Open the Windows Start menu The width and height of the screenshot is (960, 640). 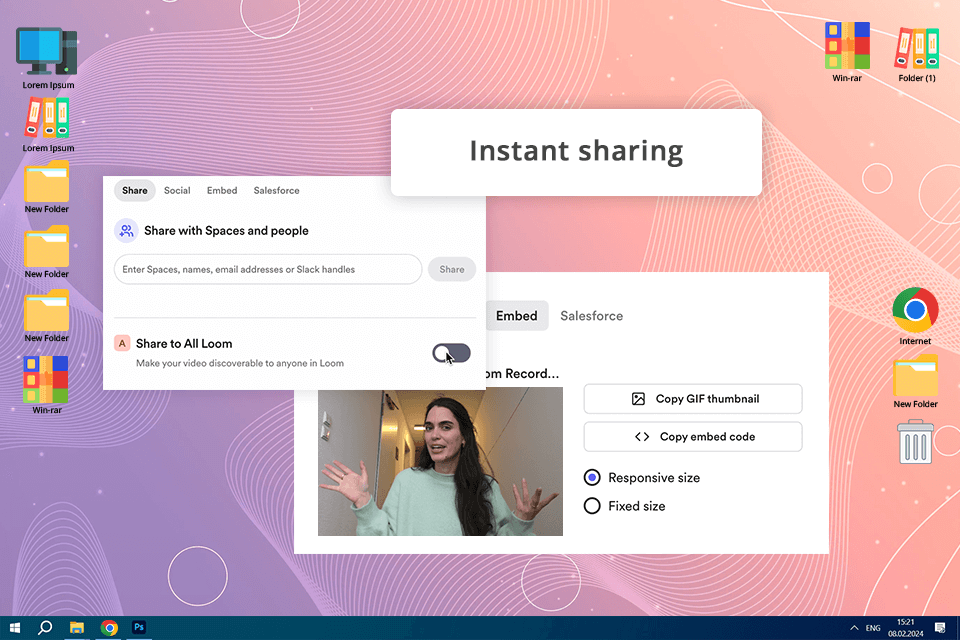15,628
